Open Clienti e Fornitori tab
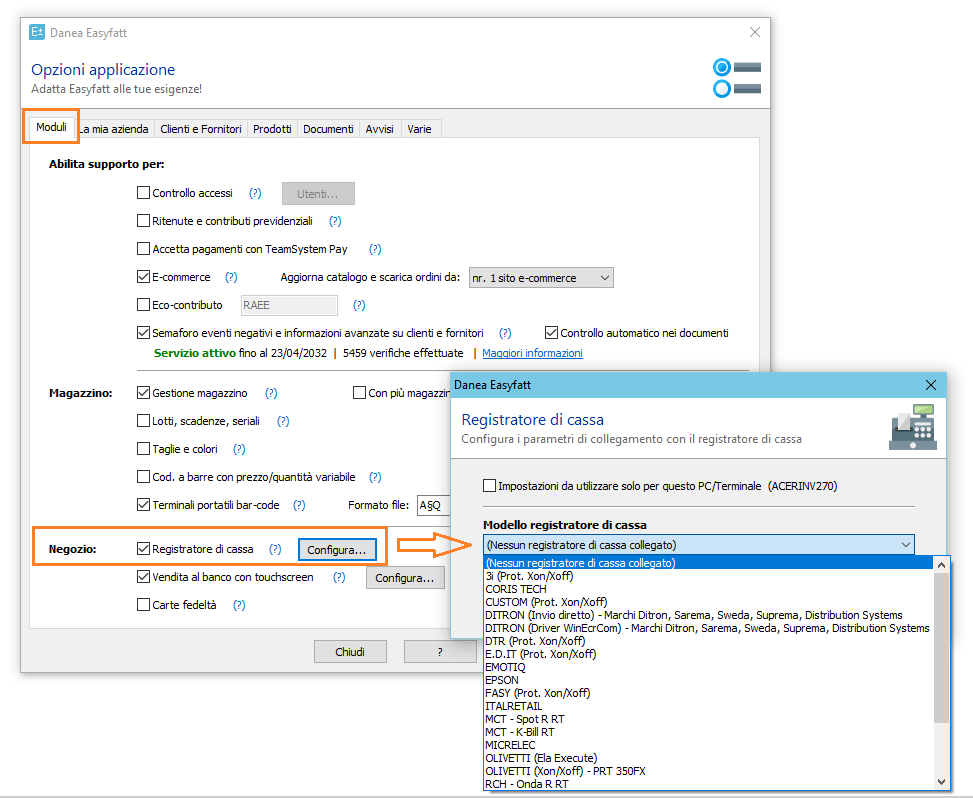This screenshot has width=973, height=798. (x=200, y=128)
